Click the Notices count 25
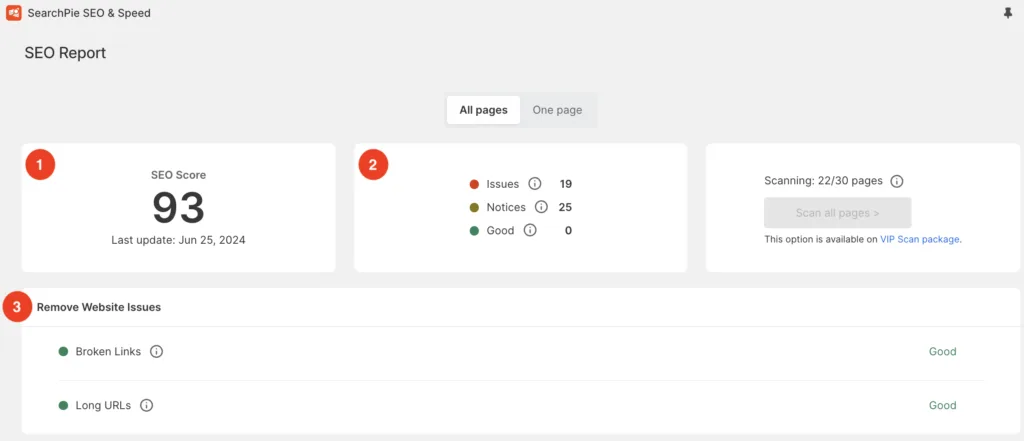 click(566, 207)
